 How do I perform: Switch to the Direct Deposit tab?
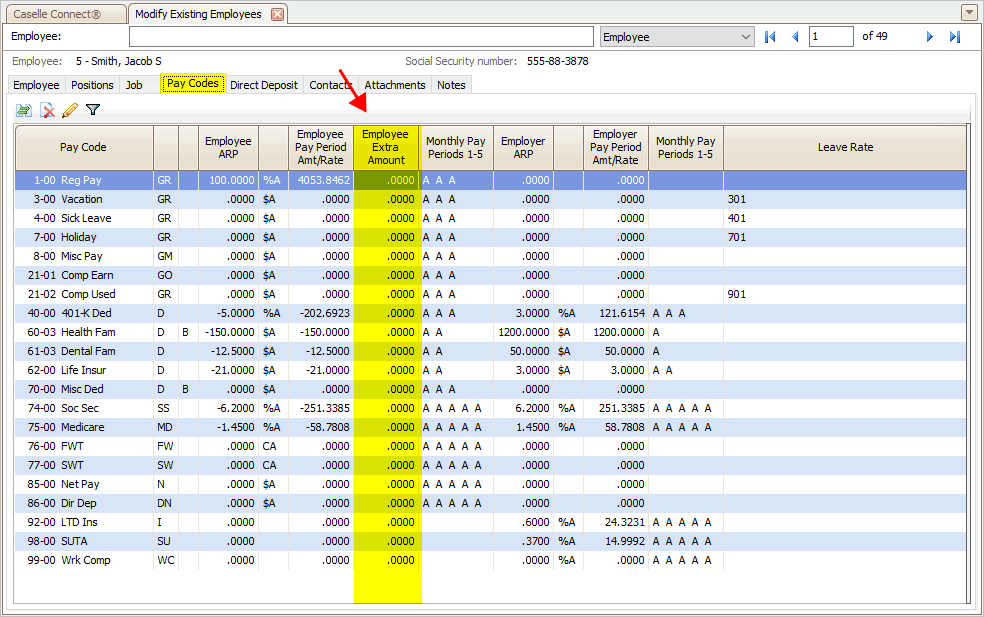tap(263, 85)
